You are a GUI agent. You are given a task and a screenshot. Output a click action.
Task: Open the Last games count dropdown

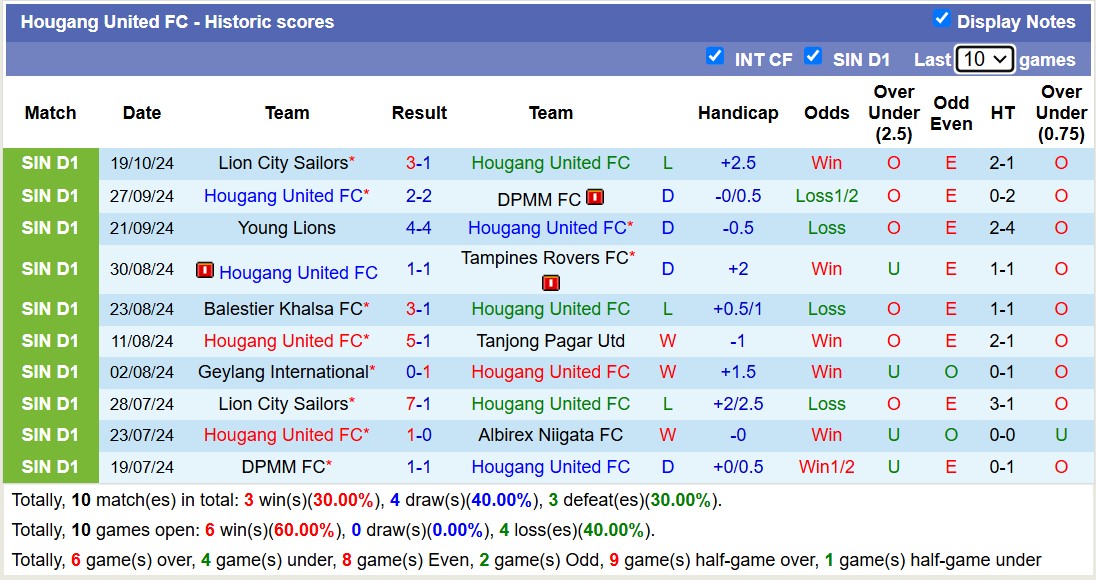point(984,59)
